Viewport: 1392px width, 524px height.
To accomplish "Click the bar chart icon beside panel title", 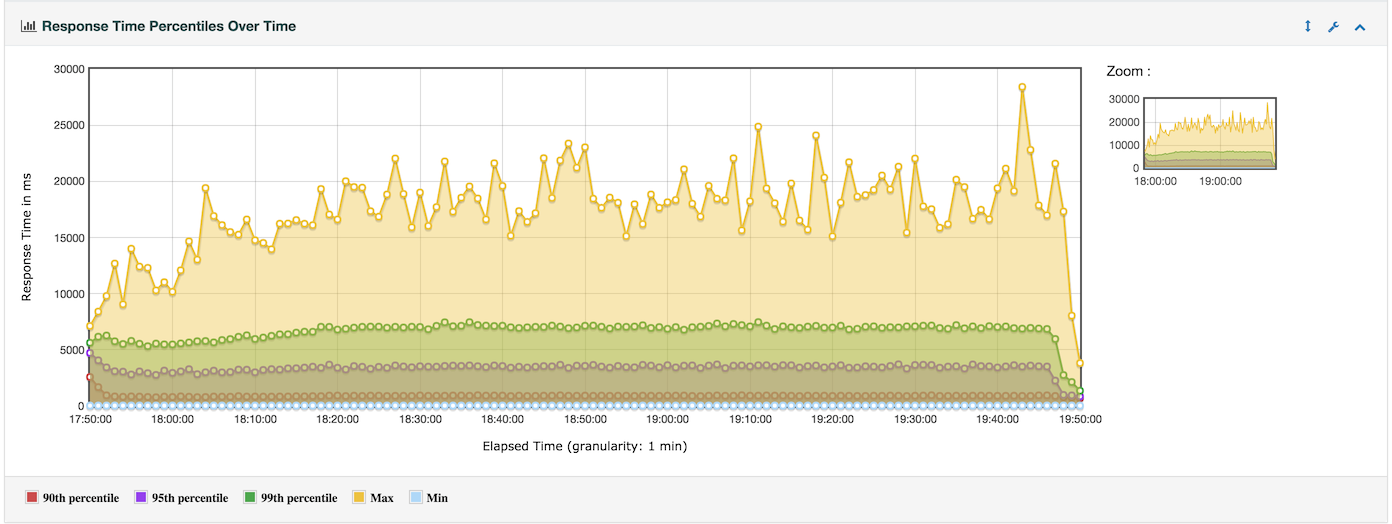I will click(28, 26).
